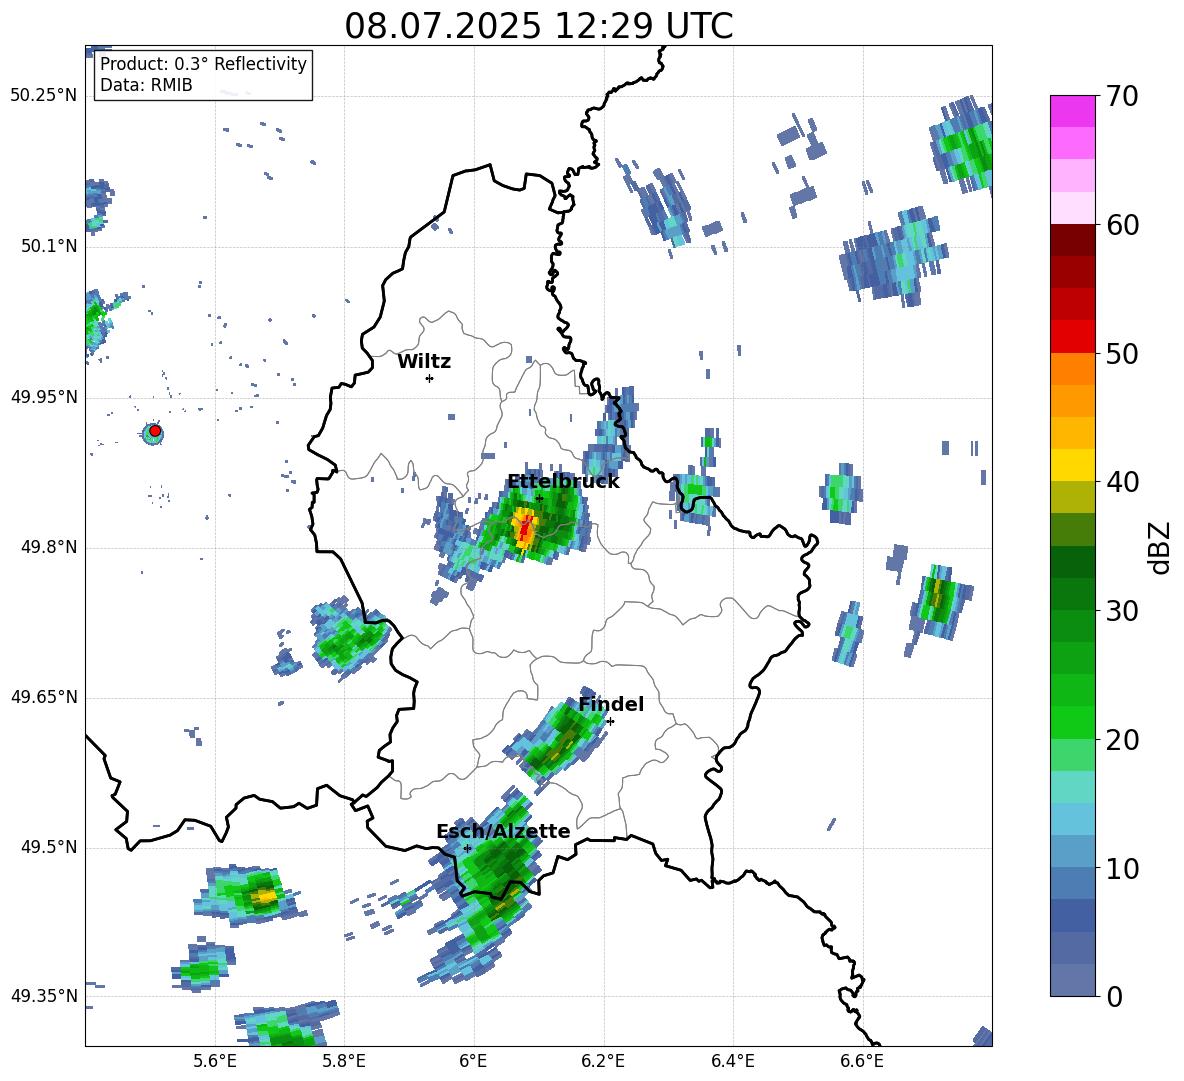The width and height of the screenshot is (1184, 1081).
Task: Click the 50.1°N latitude label
Action: point(48,246)
